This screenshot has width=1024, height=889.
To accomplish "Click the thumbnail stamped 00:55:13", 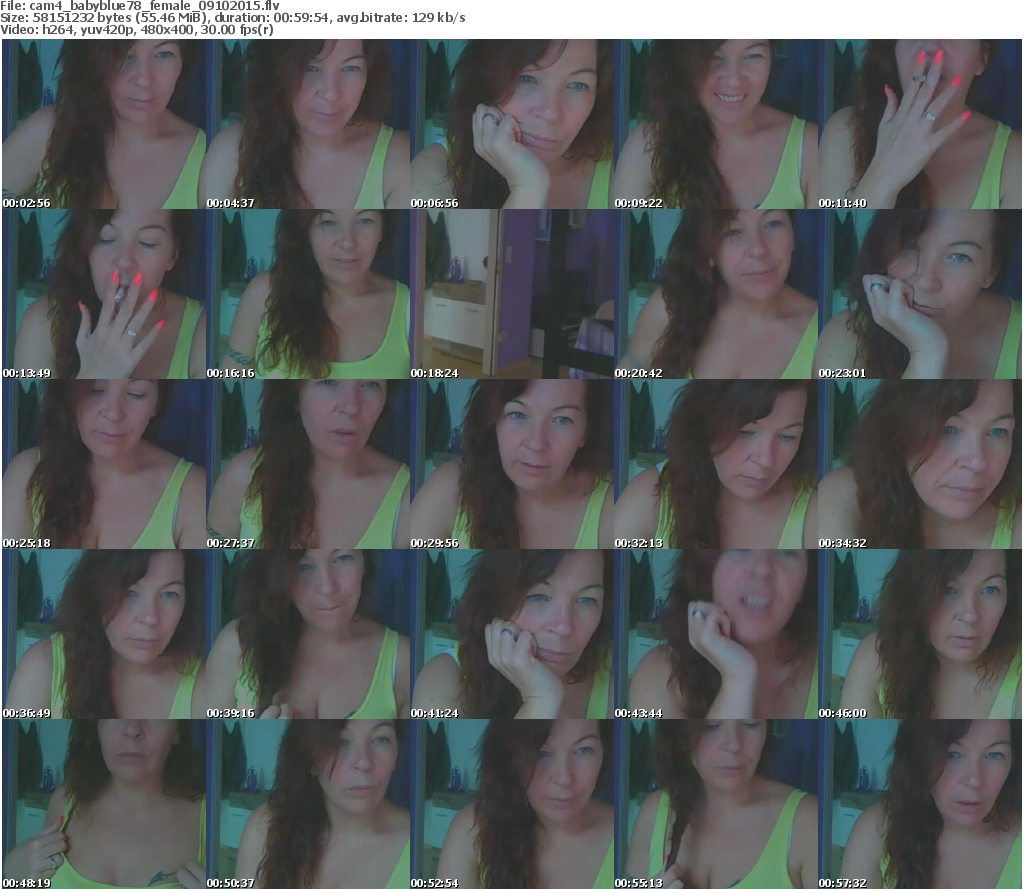I will tap(716, 804).
